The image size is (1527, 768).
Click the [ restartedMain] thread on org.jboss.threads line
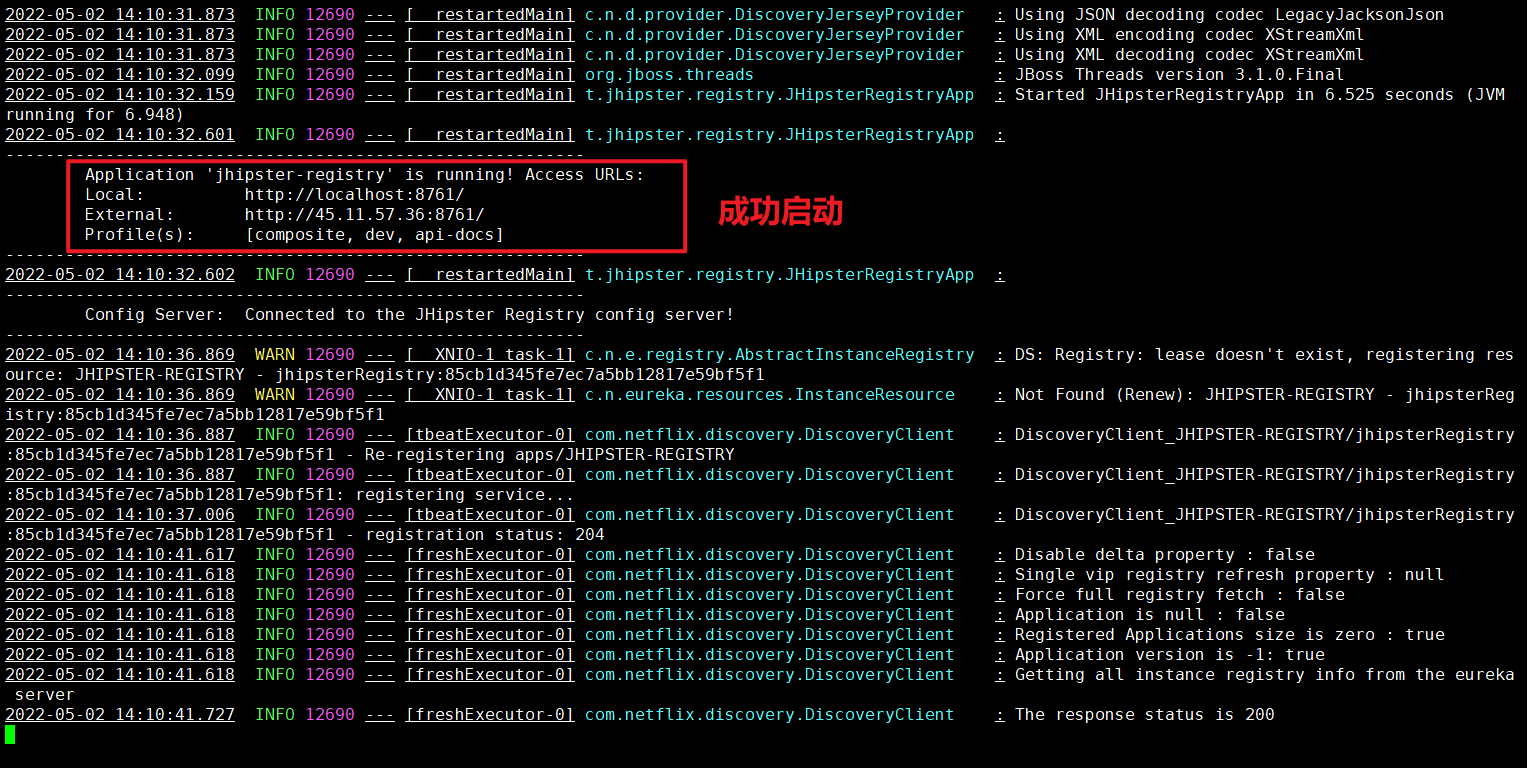[x=490, y=74]
